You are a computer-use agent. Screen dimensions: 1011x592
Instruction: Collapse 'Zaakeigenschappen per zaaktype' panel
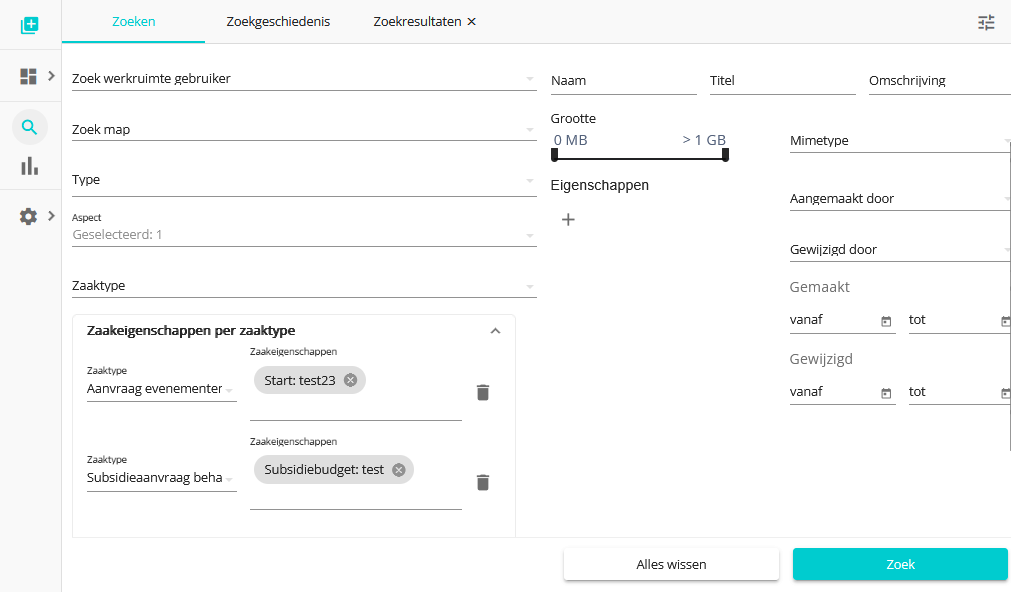[495, 331]
